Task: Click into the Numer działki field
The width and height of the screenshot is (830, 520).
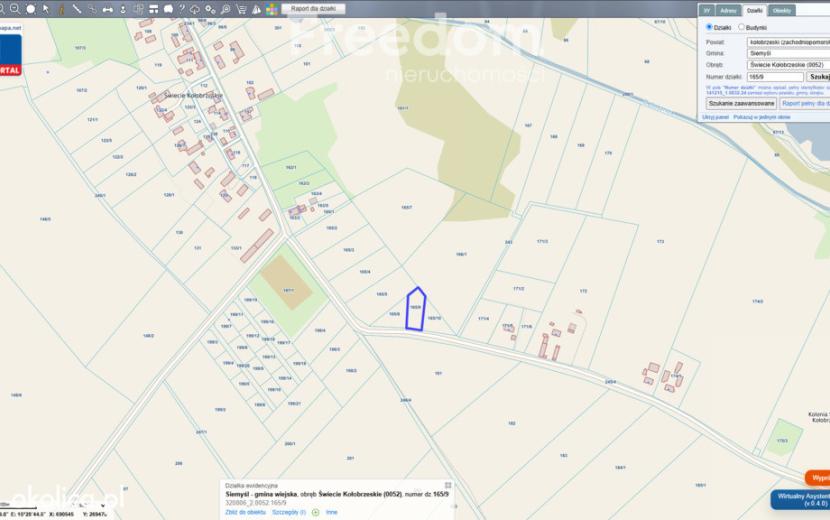Action: pos(775,77)
